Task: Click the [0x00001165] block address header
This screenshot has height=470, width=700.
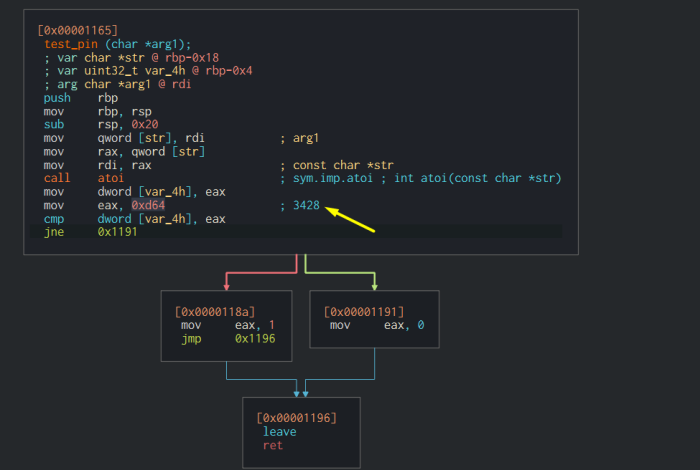Action: pyautogui.click(x=78, y=31)
